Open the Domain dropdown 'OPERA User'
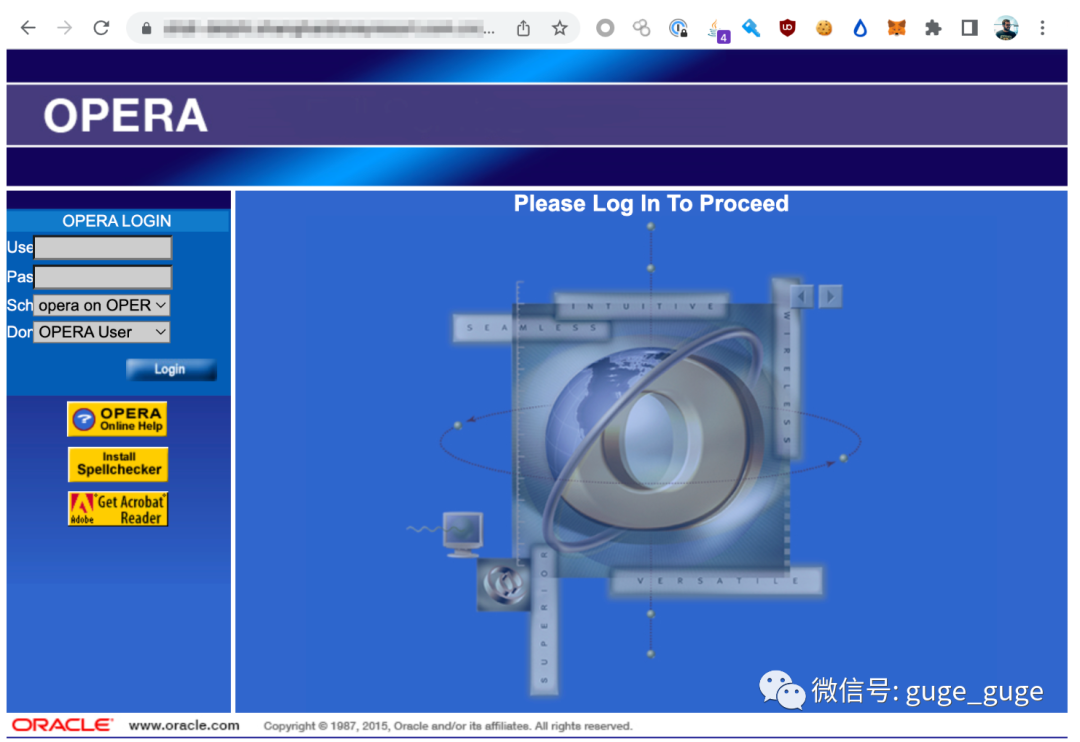Image resolution: width=1080 pixels, height=742 pixels. pos(102,332)
